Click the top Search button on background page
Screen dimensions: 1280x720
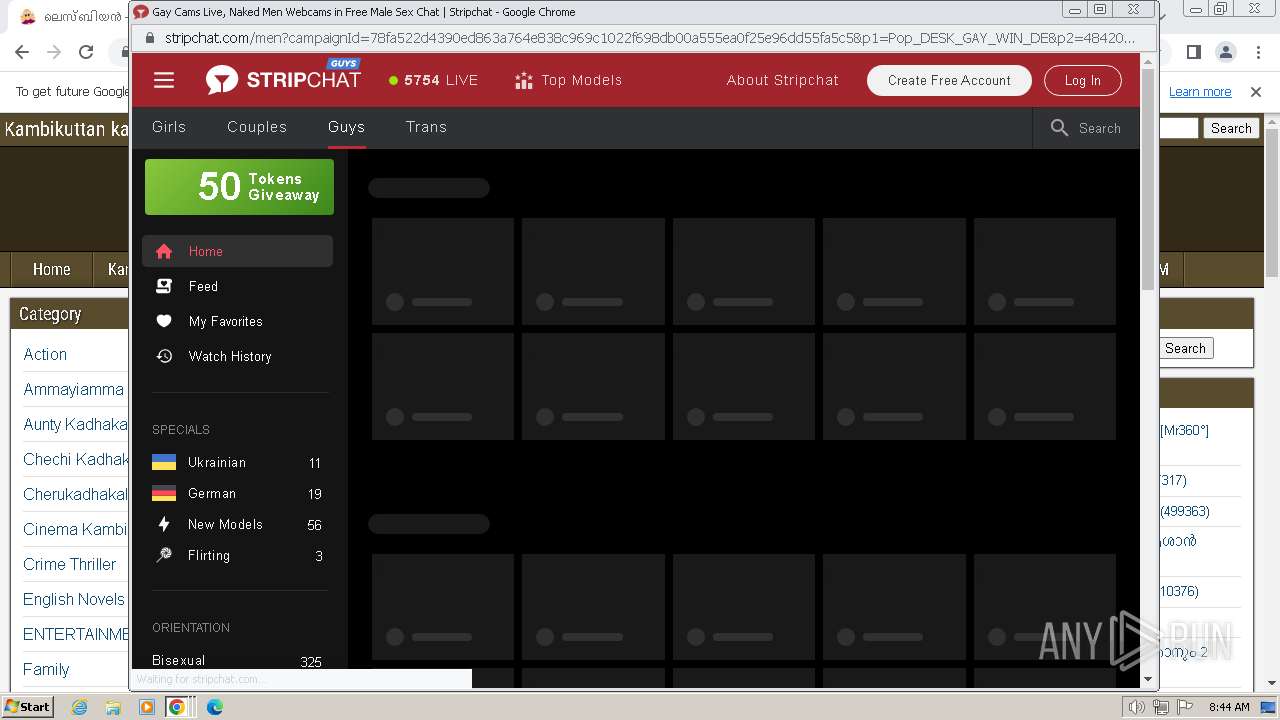point(1230,128)
